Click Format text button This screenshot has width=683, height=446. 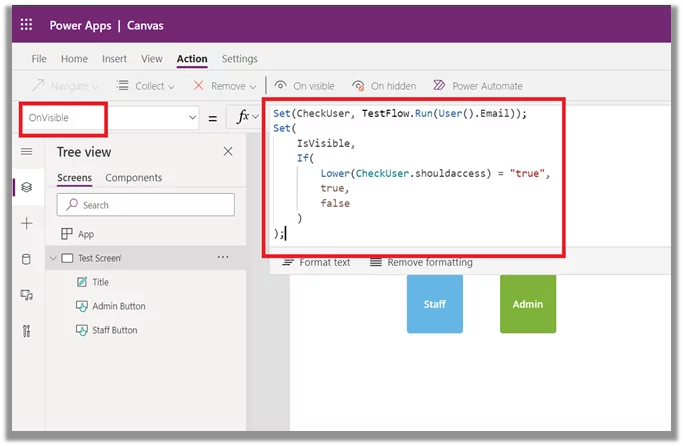click(316, 263)
